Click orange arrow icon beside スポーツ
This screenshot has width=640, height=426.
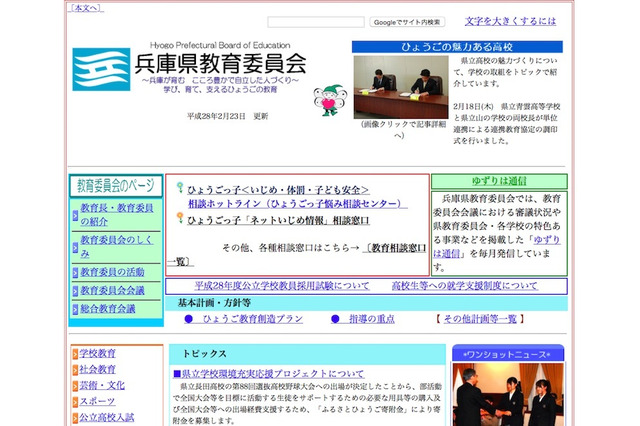point(75,402)
